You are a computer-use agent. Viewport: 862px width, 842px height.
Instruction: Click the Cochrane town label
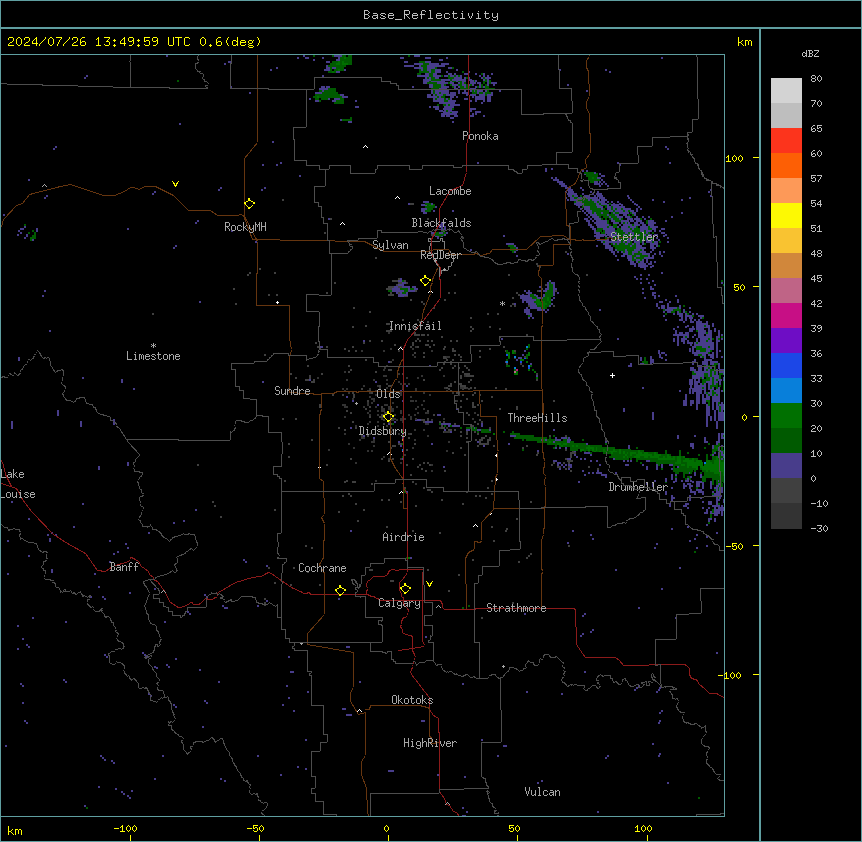click(x=322, y=568)
